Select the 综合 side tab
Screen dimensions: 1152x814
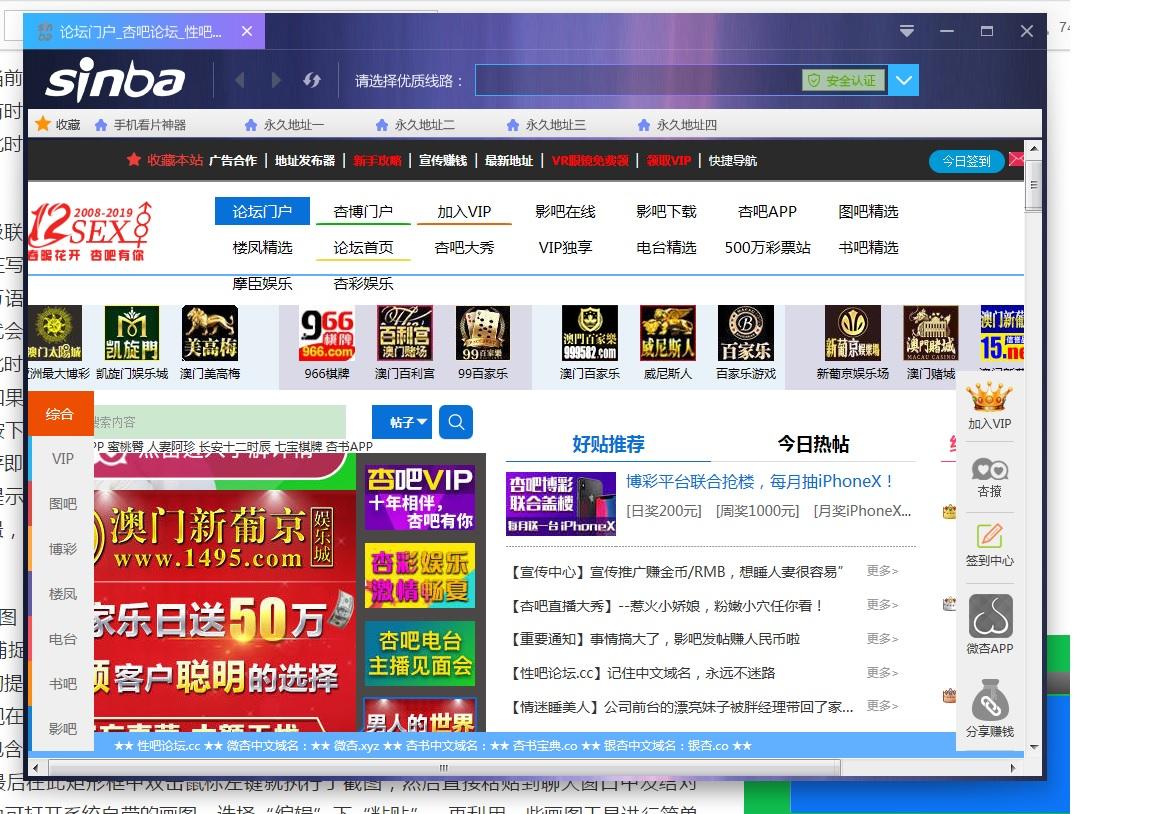pyautogui.click(x=60, y=414)
